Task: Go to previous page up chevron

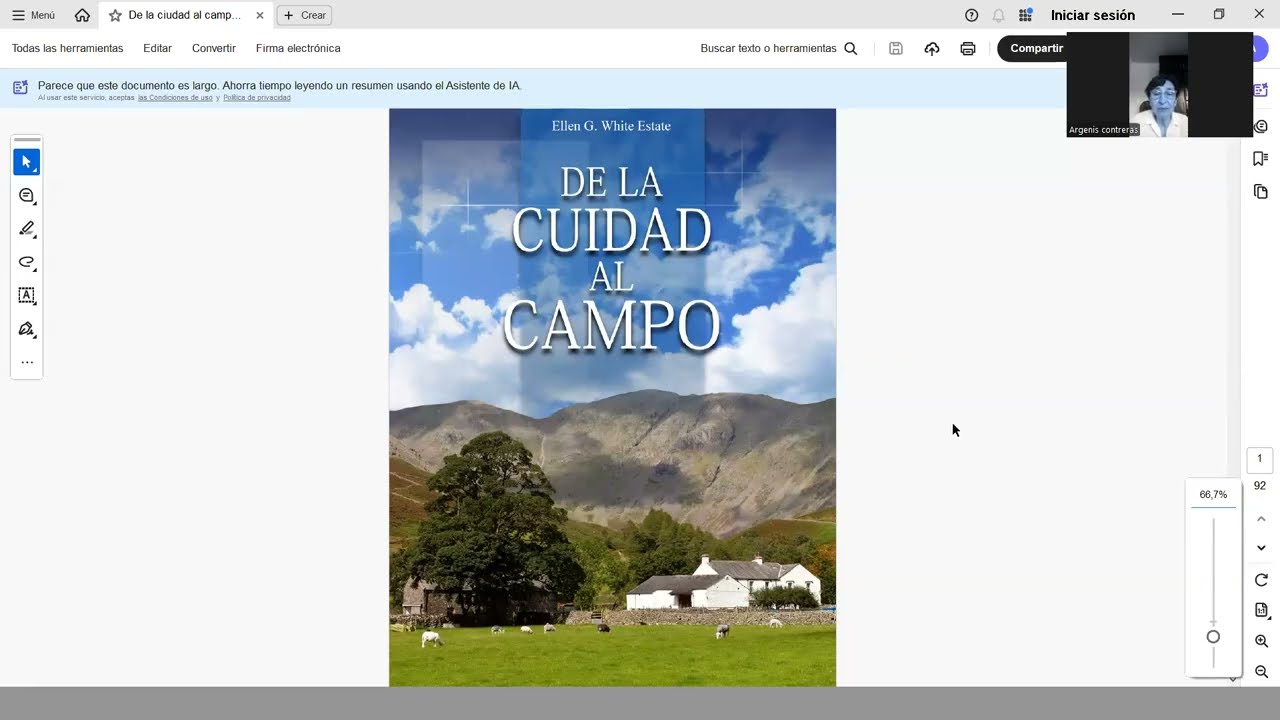Action: click(x=1261, y=519)
